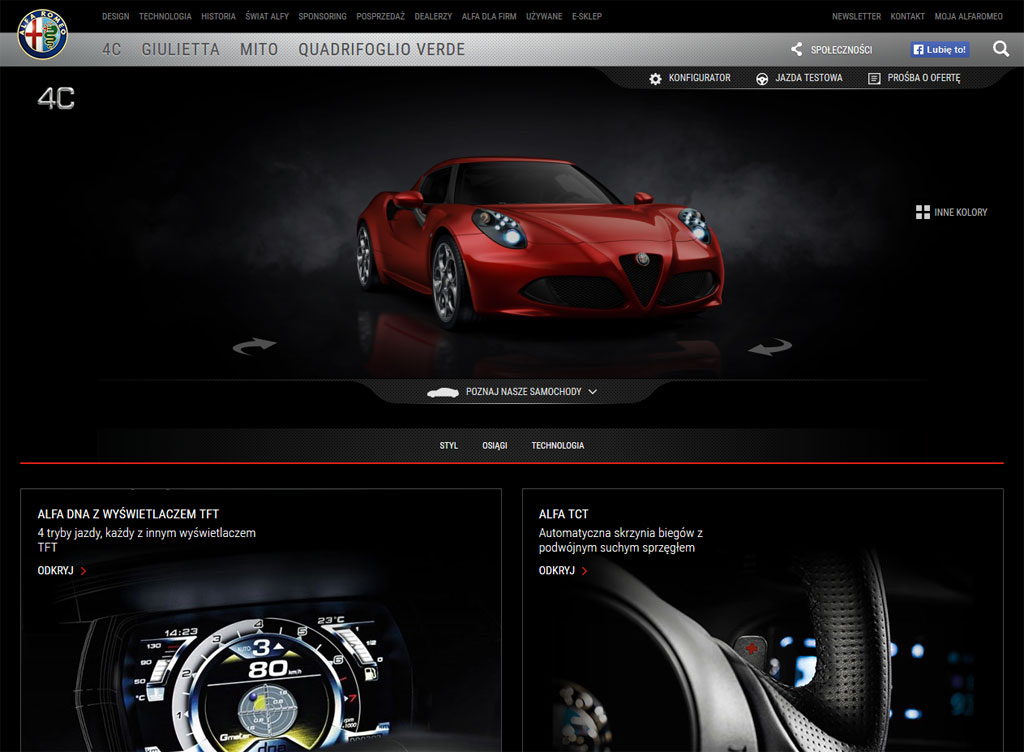Open Moja AlfaRomeo
This screenshot has height=752, width=1024.
tap(968, 16)
